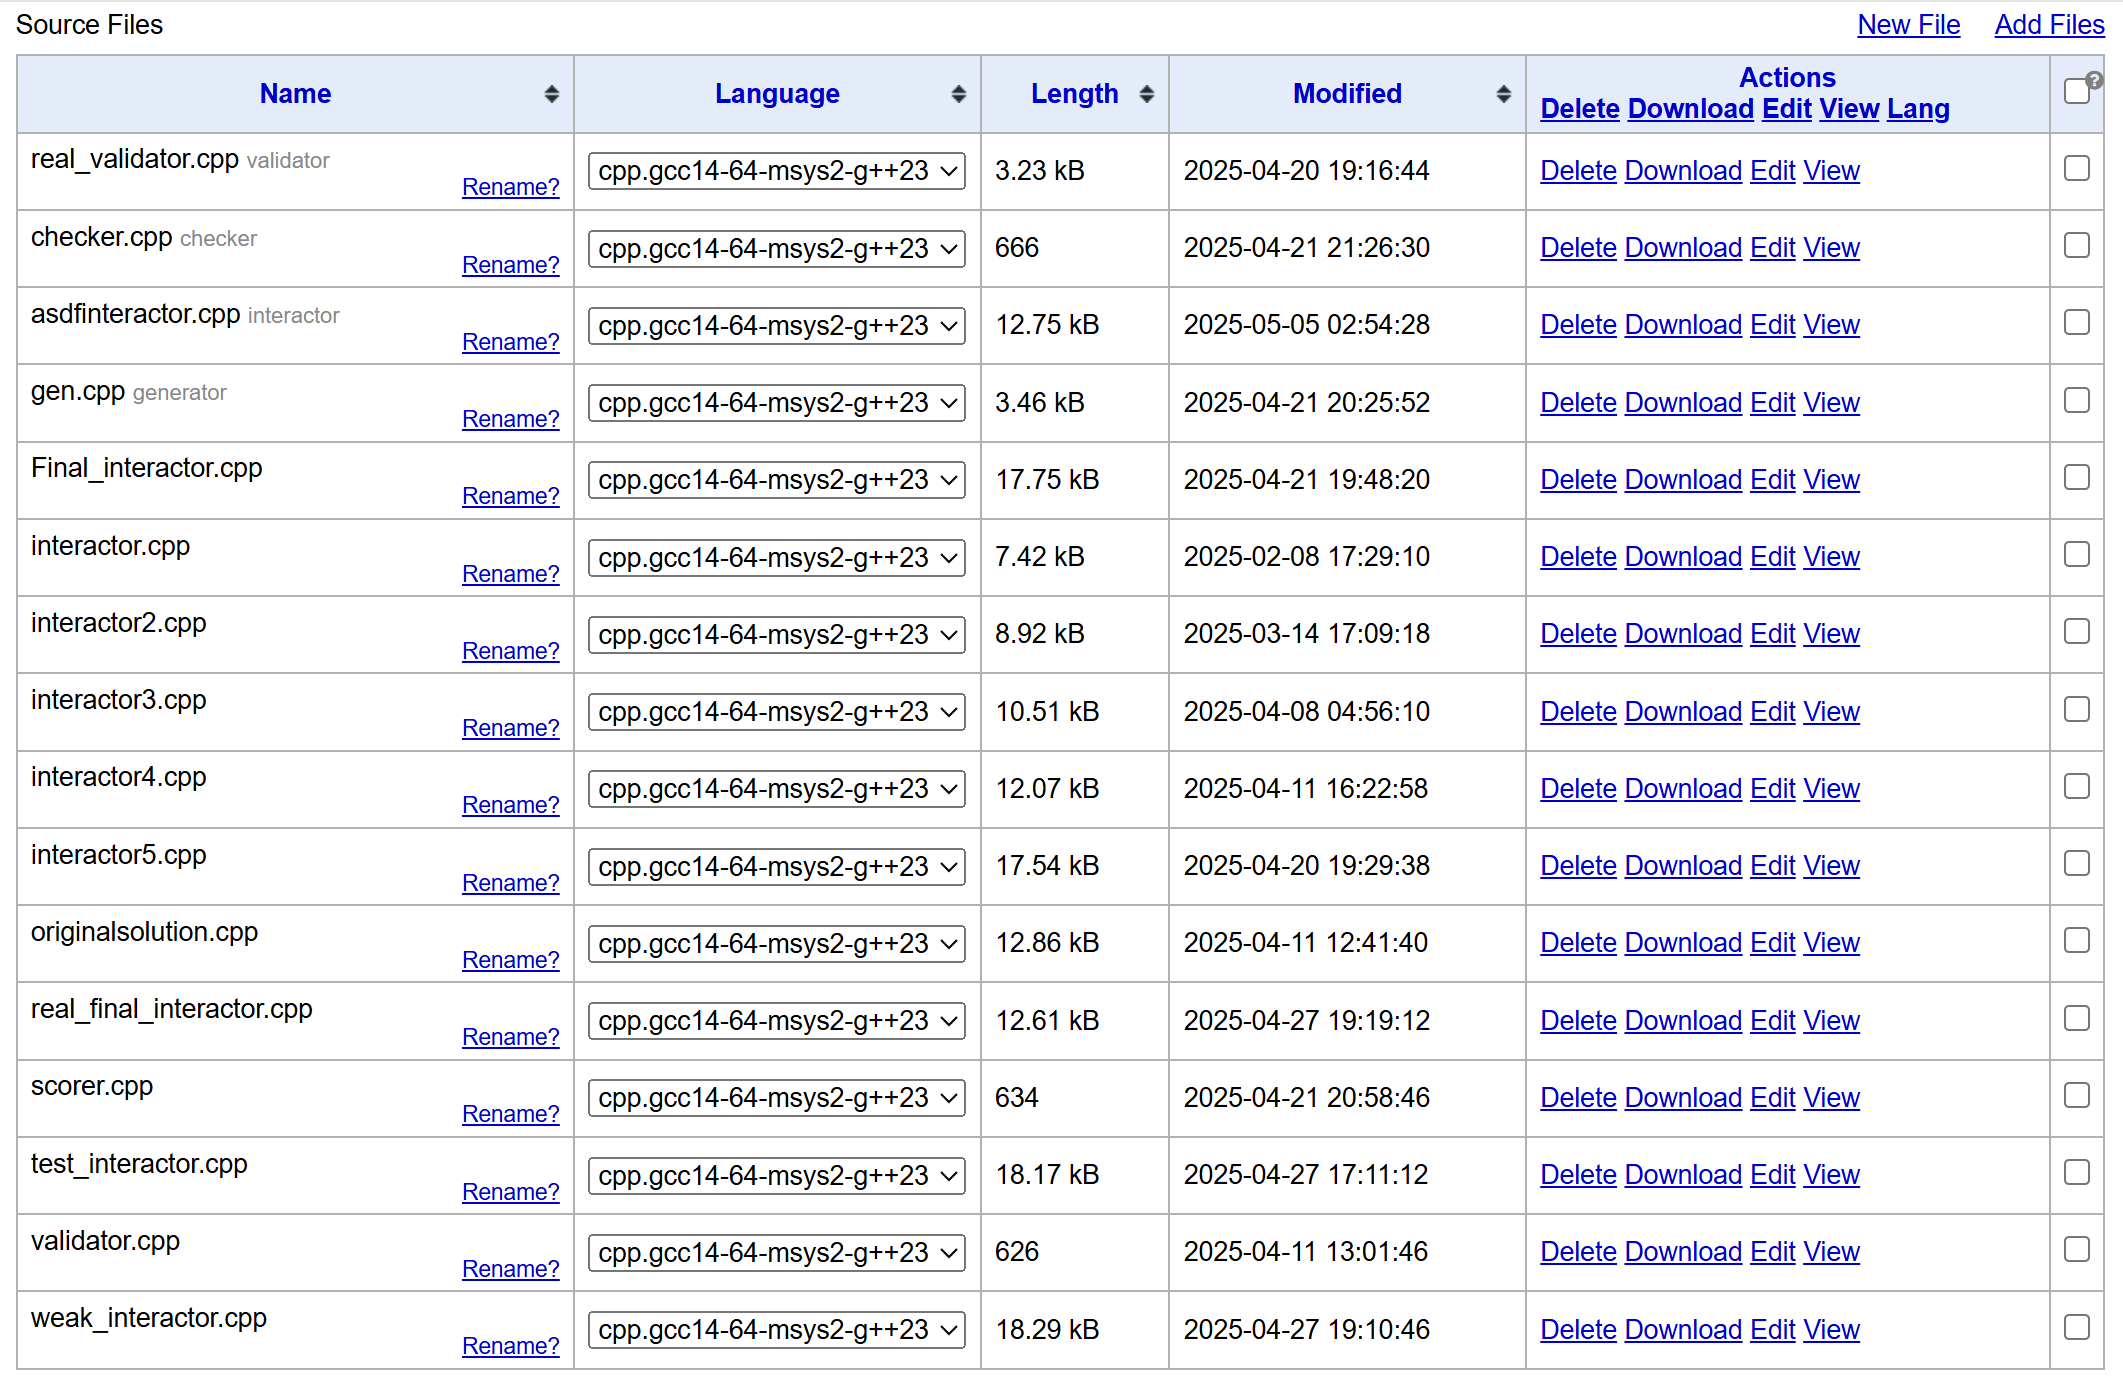This screenshot has height=1381, width=2123.
Task: Click help question mark icon near header checkbox
Action: [x=2095, y=81]
